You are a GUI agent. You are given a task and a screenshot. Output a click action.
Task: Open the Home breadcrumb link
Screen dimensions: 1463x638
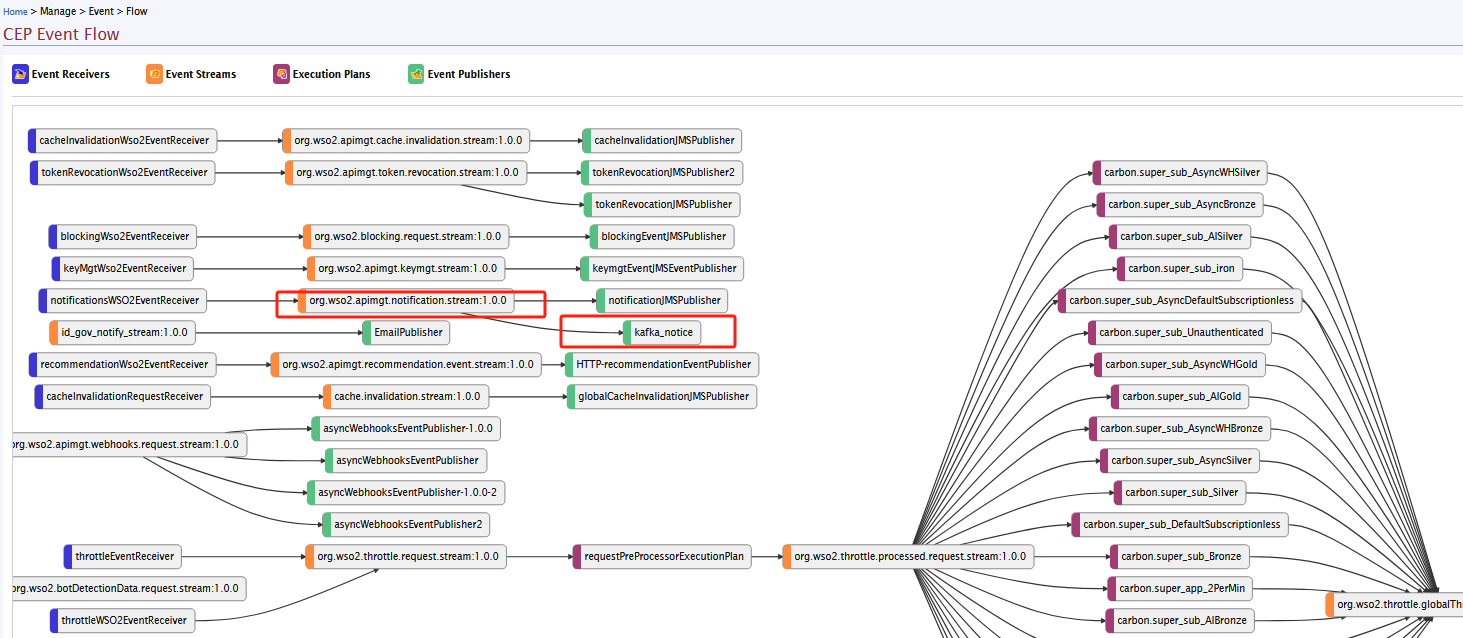[x=15, y=11]
